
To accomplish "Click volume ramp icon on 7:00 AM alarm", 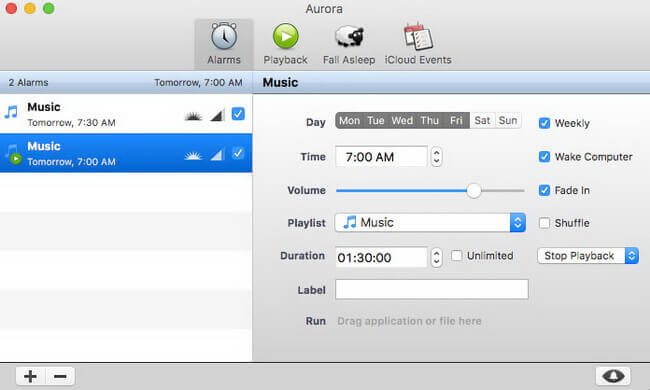I will [x=217, y=155].
